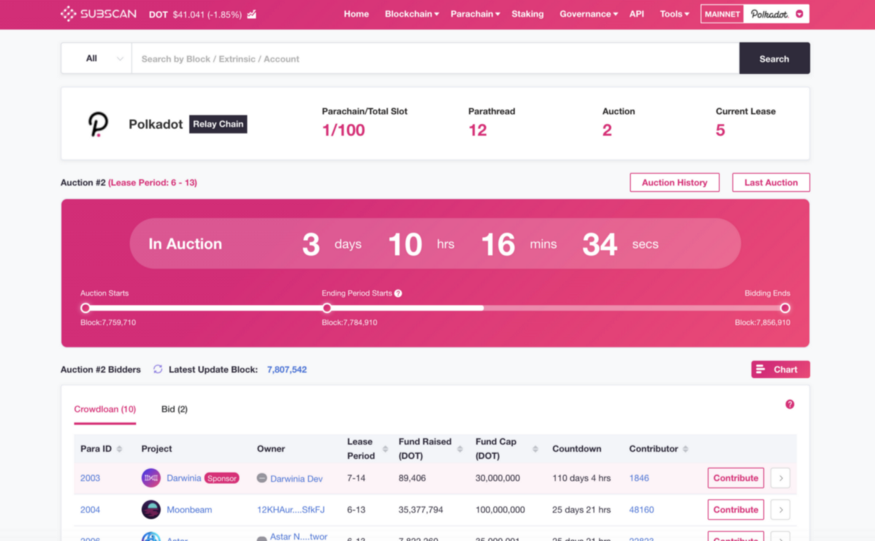Expand the Blockchain menu
Image resolution: width=875 pixels, height=541 pixels.
point(411,14)
